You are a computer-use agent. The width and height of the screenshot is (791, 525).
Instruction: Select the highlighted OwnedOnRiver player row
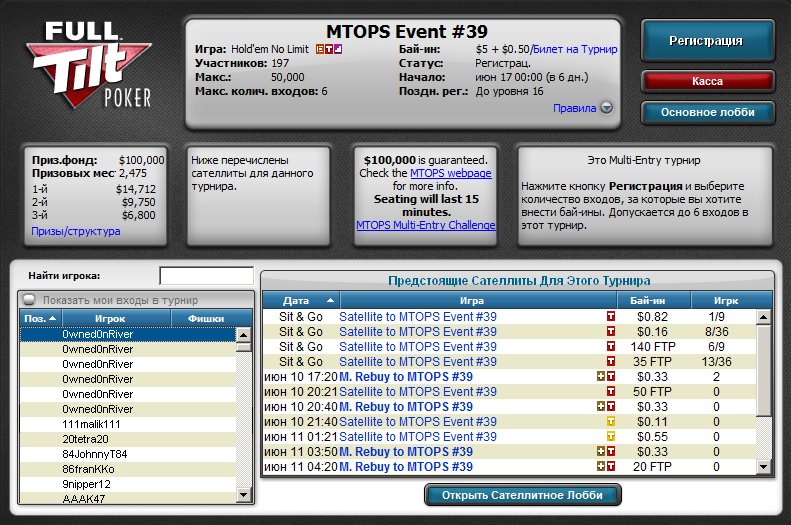click(128, 334)
